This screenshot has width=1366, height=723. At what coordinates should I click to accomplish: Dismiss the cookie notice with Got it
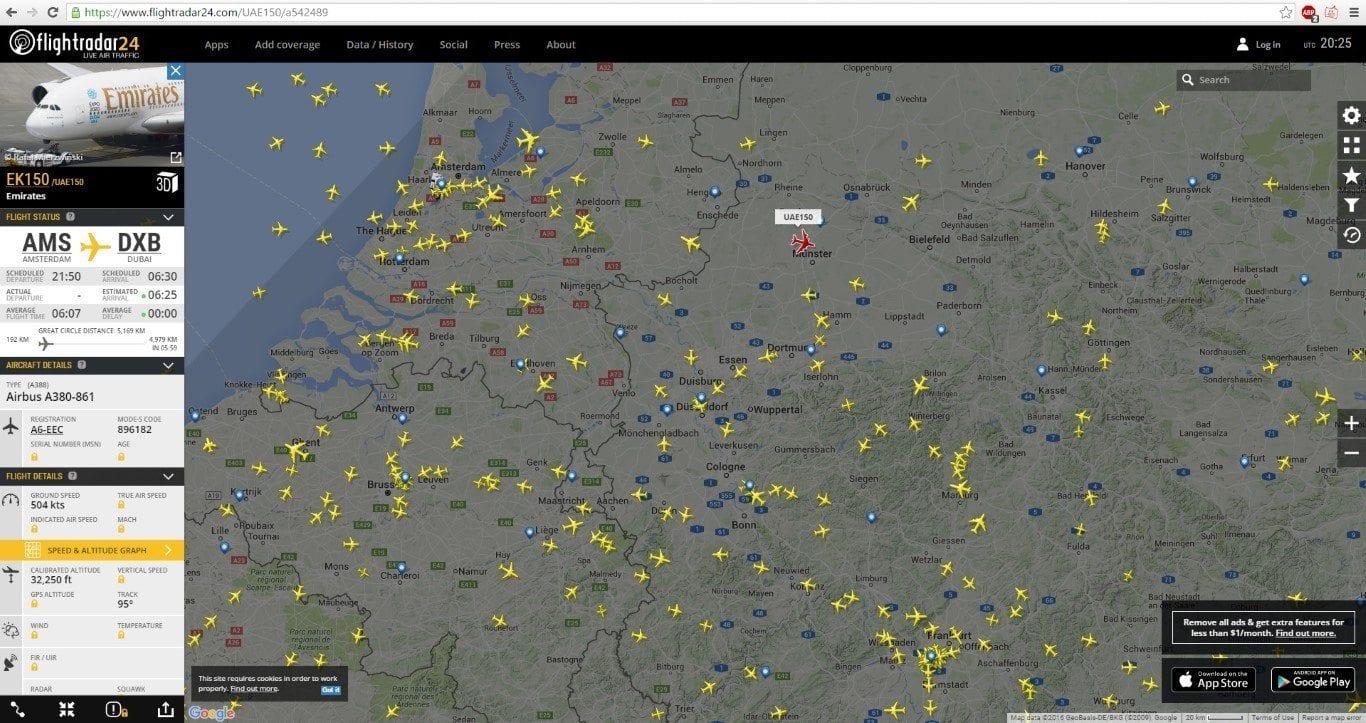pos(330,689)
